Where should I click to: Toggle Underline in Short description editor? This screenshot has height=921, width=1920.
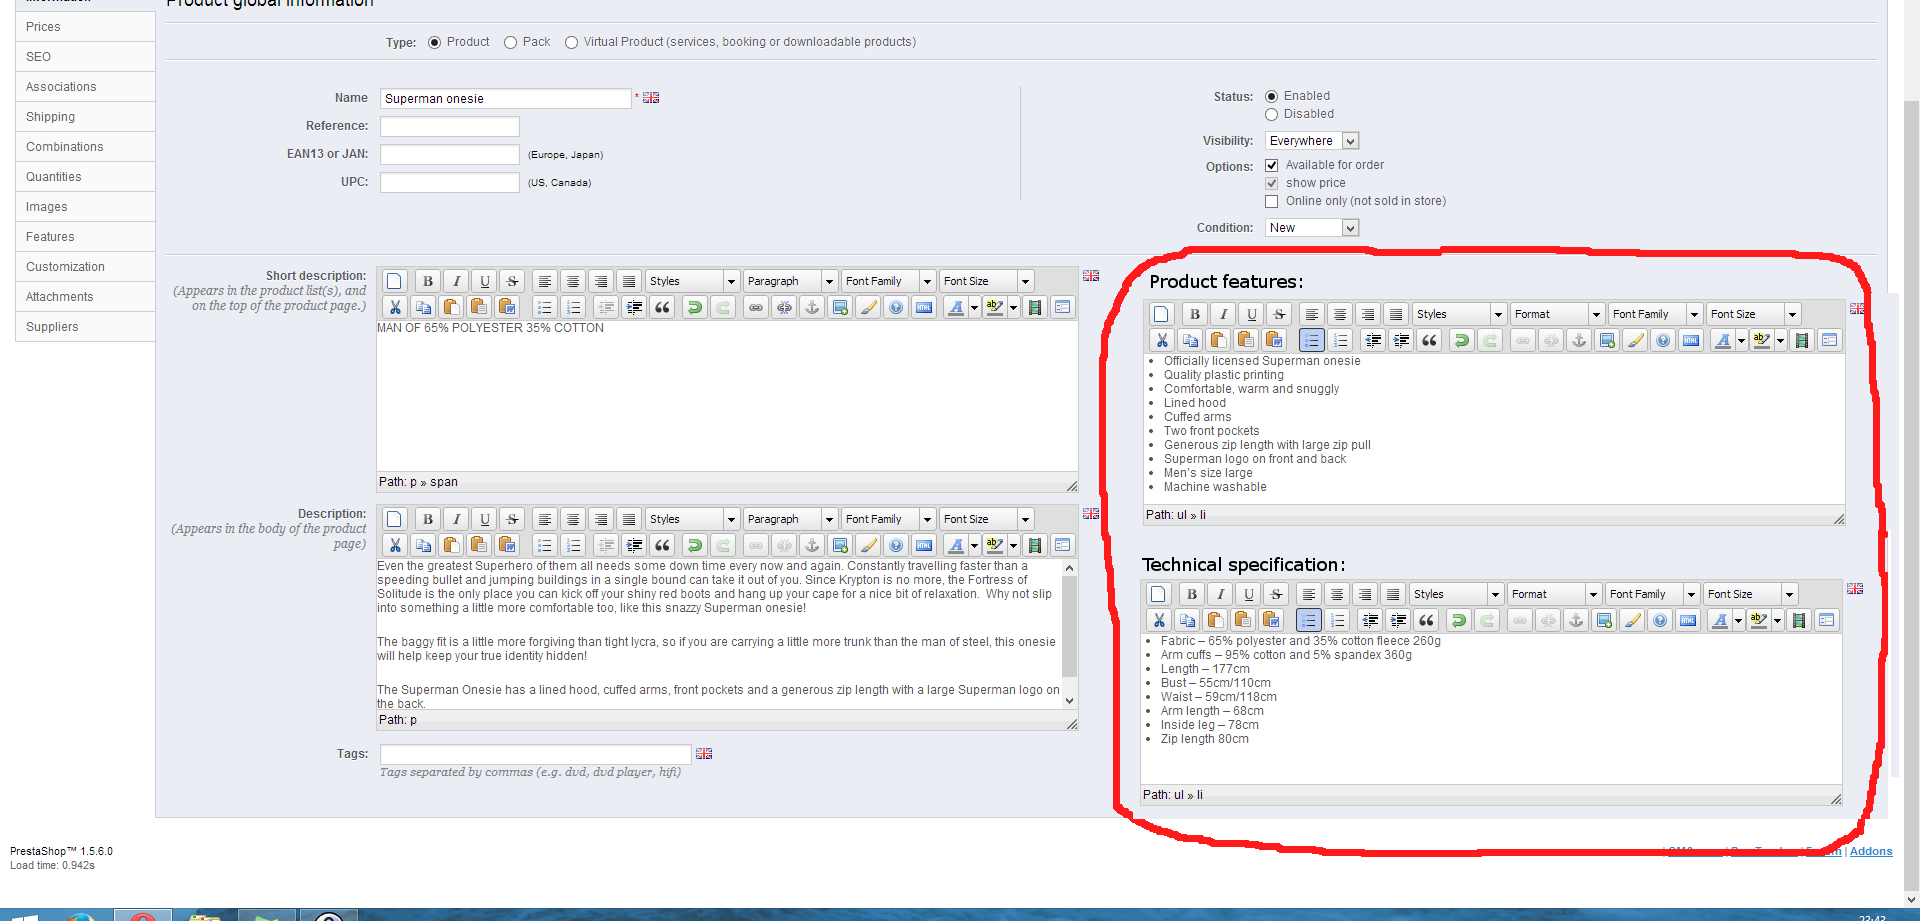tap(484, 281)
